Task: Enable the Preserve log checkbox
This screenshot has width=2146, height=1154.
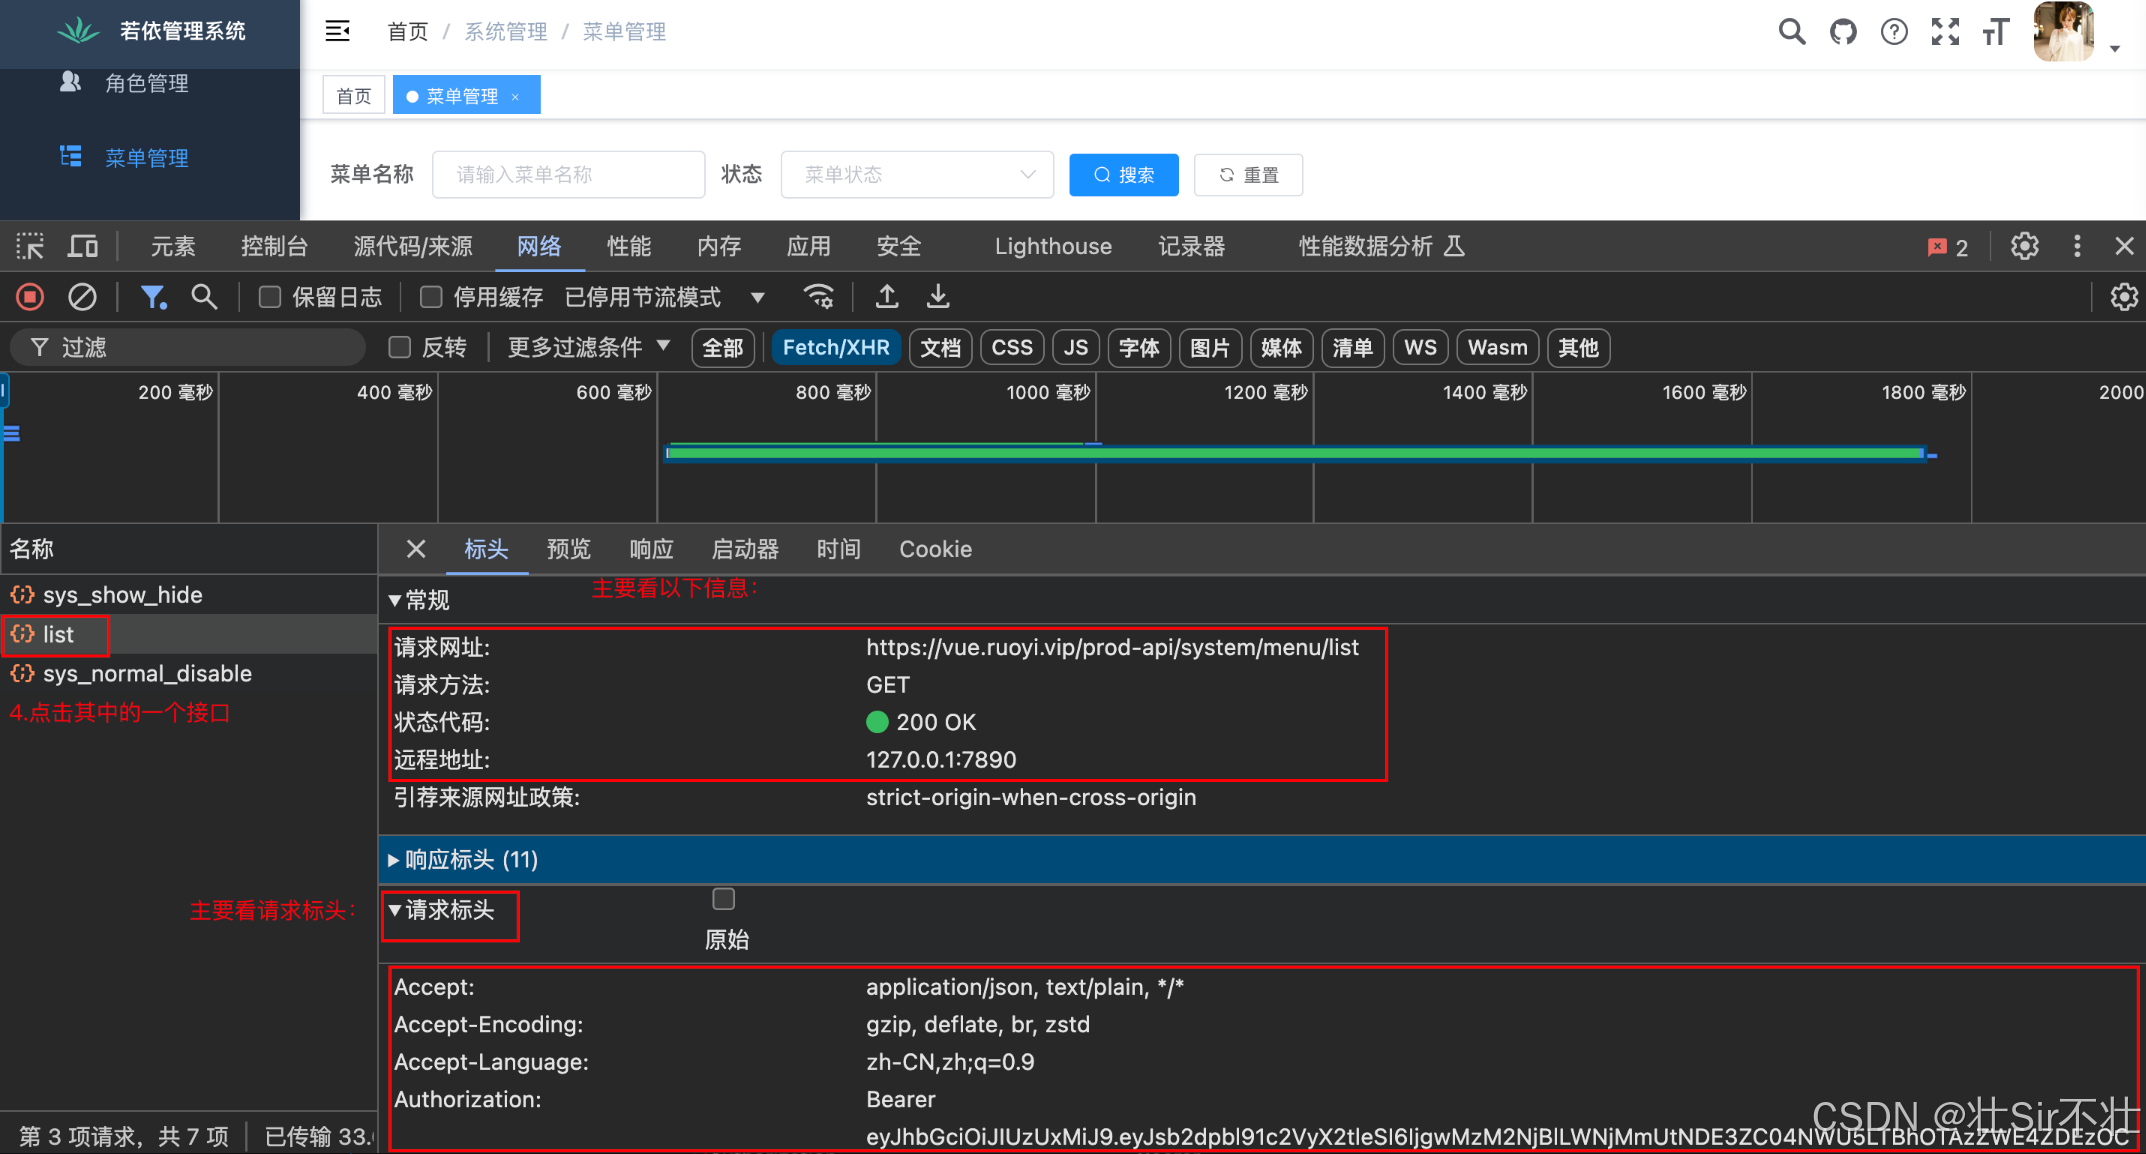Action: coord(270,297)
